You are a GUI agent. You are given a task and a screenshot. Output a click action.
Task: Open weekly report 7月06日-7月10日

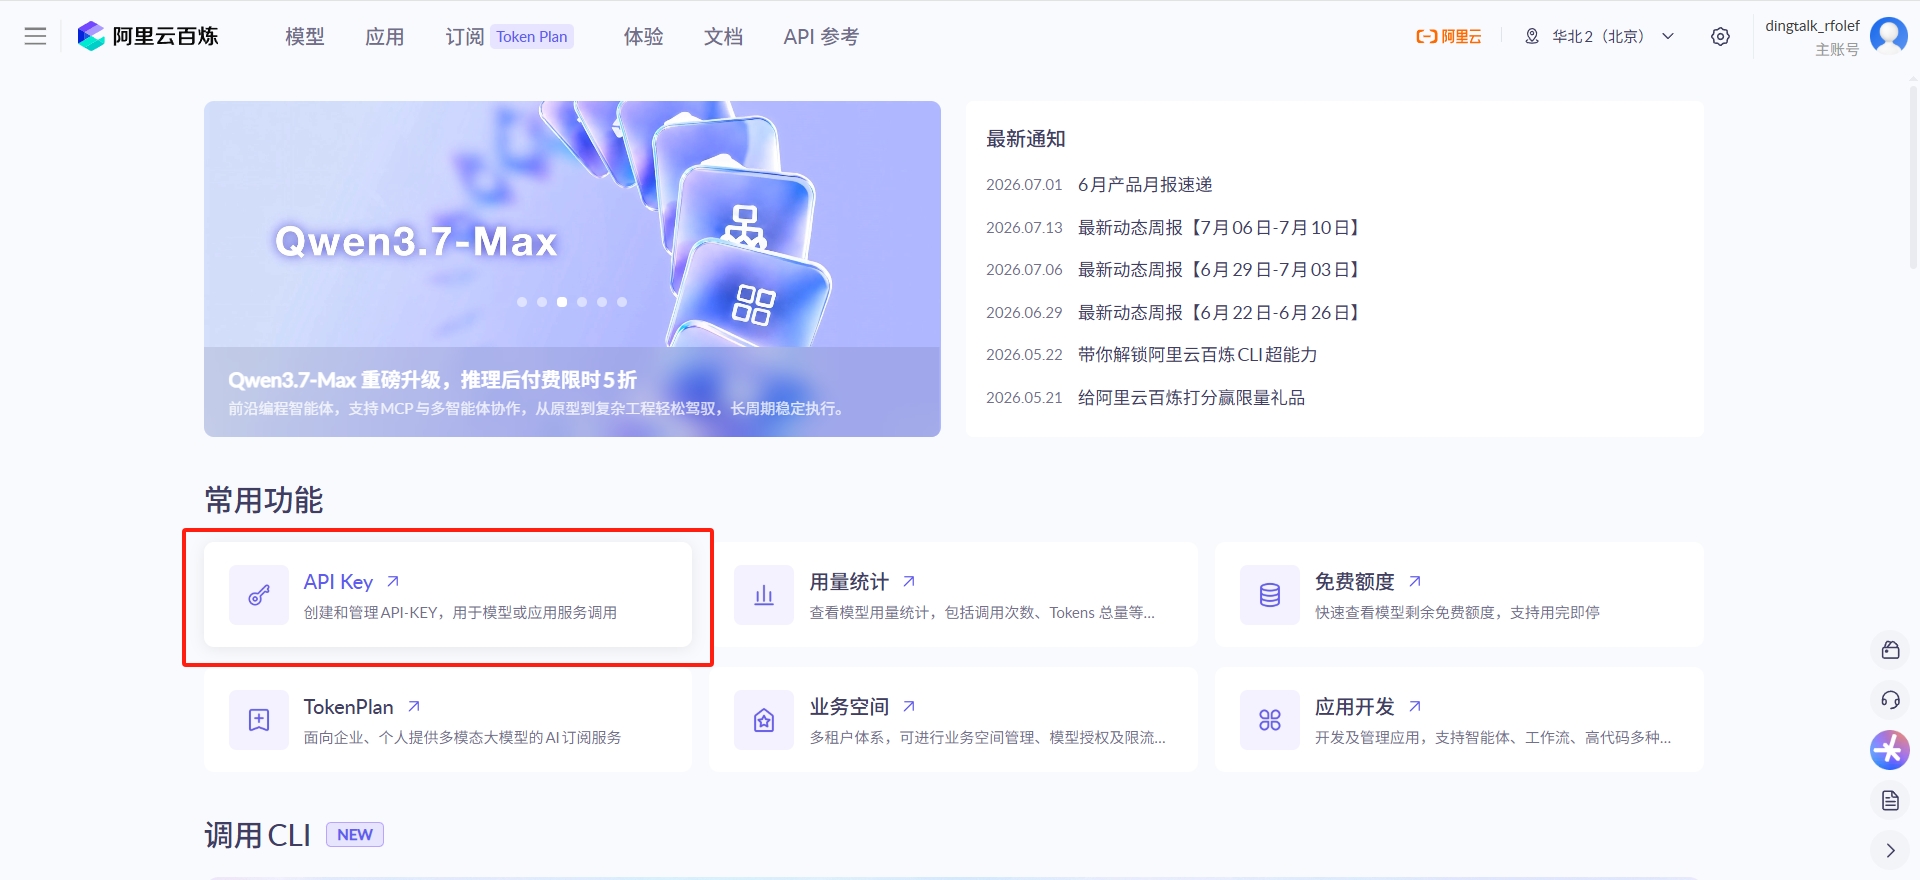(x=1222, y=228)
